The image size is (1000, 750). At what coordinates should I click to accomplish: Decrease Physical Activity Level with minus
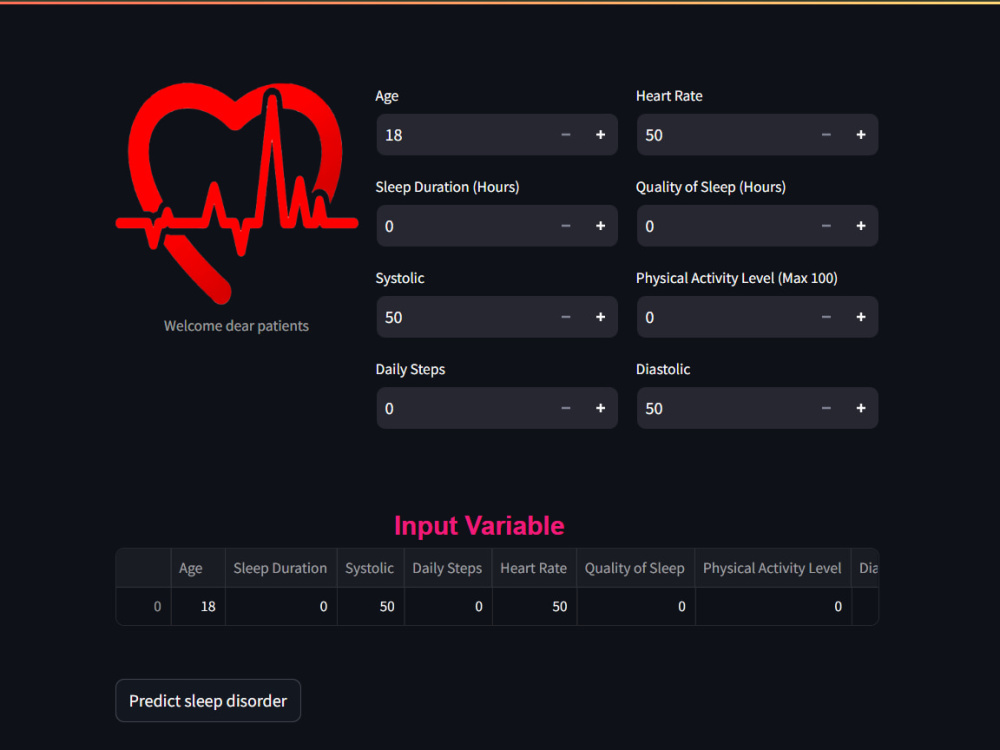826,317
